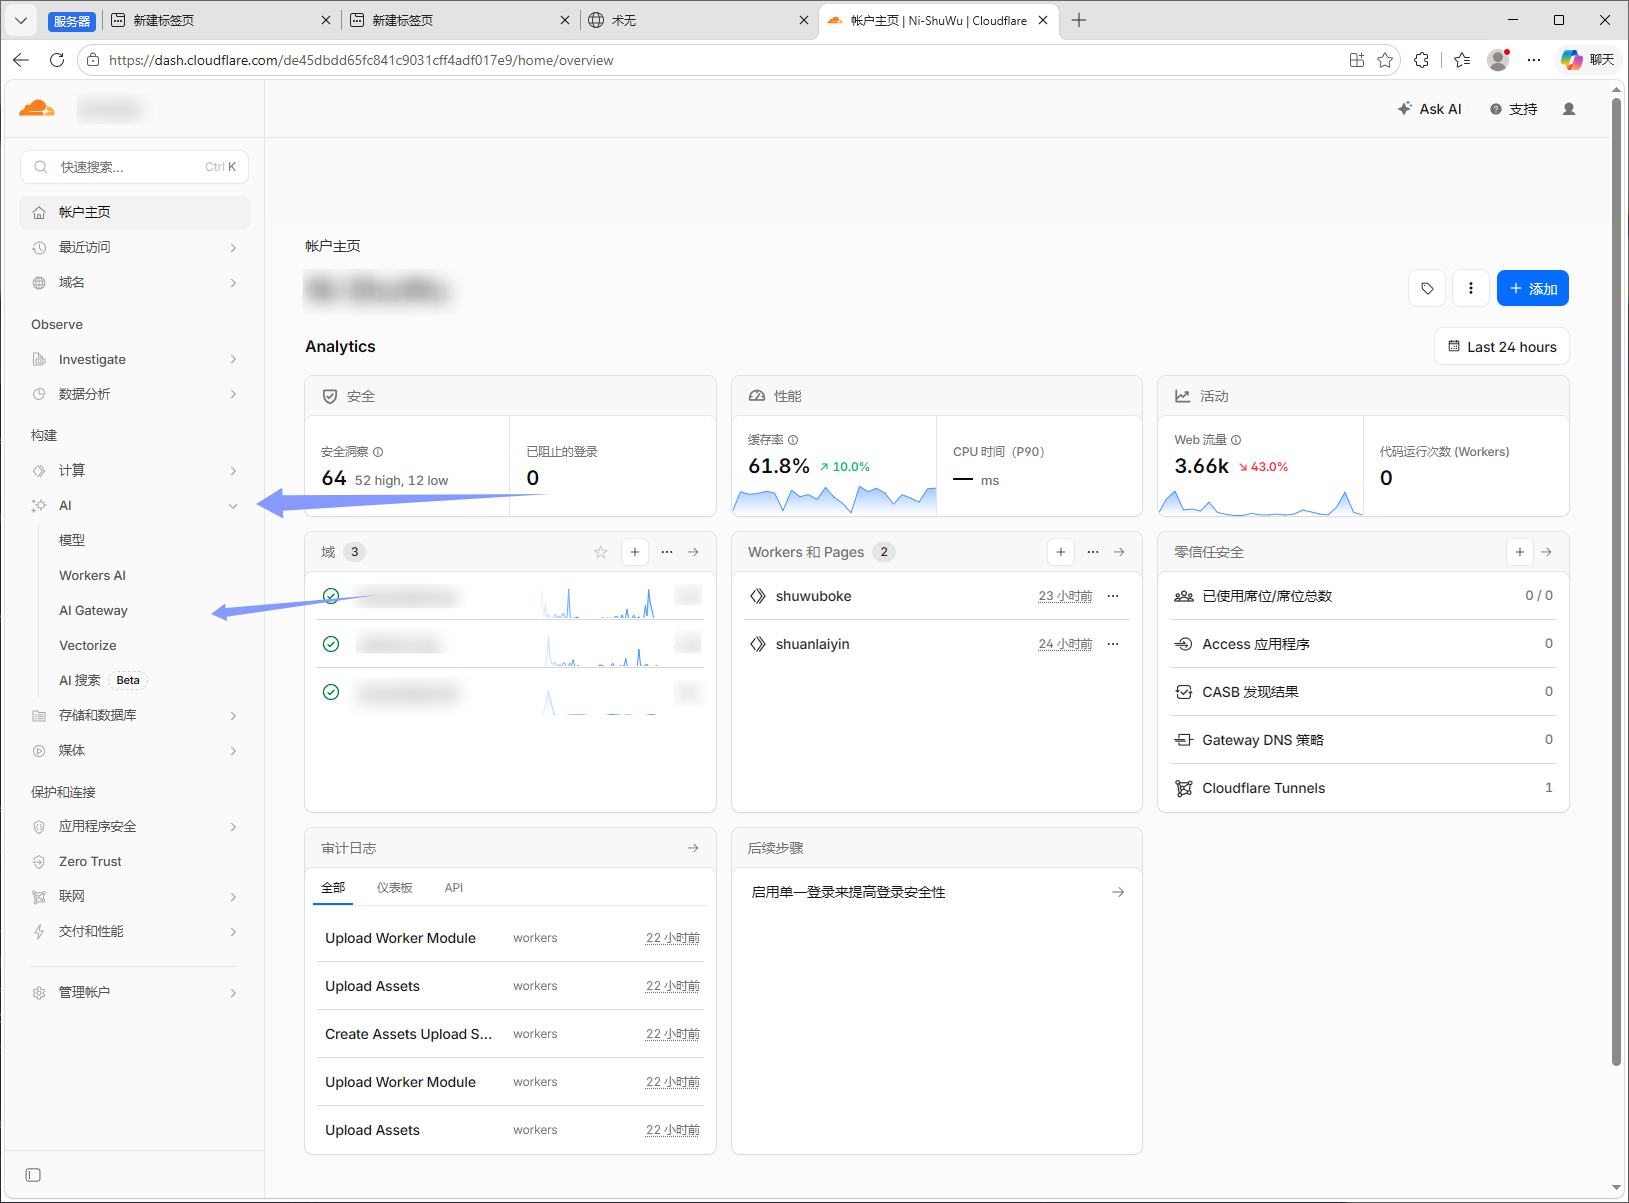Open Cloudflare Tunnels row

1363,788
